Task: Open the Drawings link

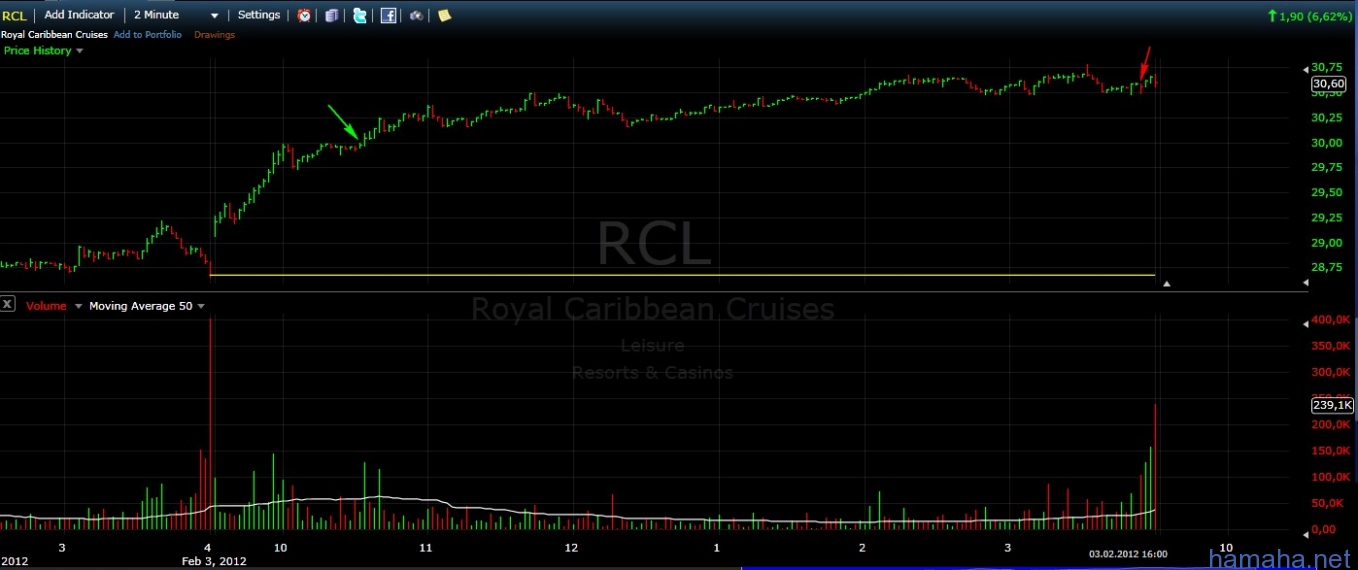Action: pyautogui.click(x=214, y=35)
